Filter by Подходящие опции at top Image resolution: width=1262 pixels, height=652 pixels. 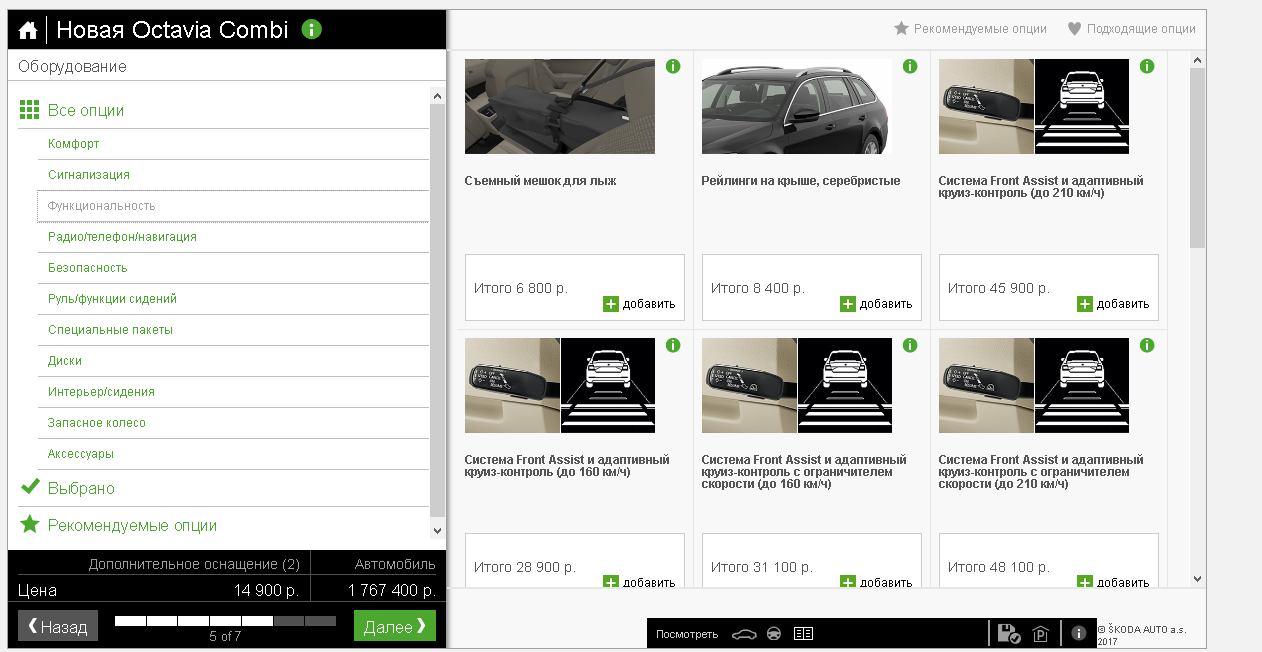coord(1131,29)
